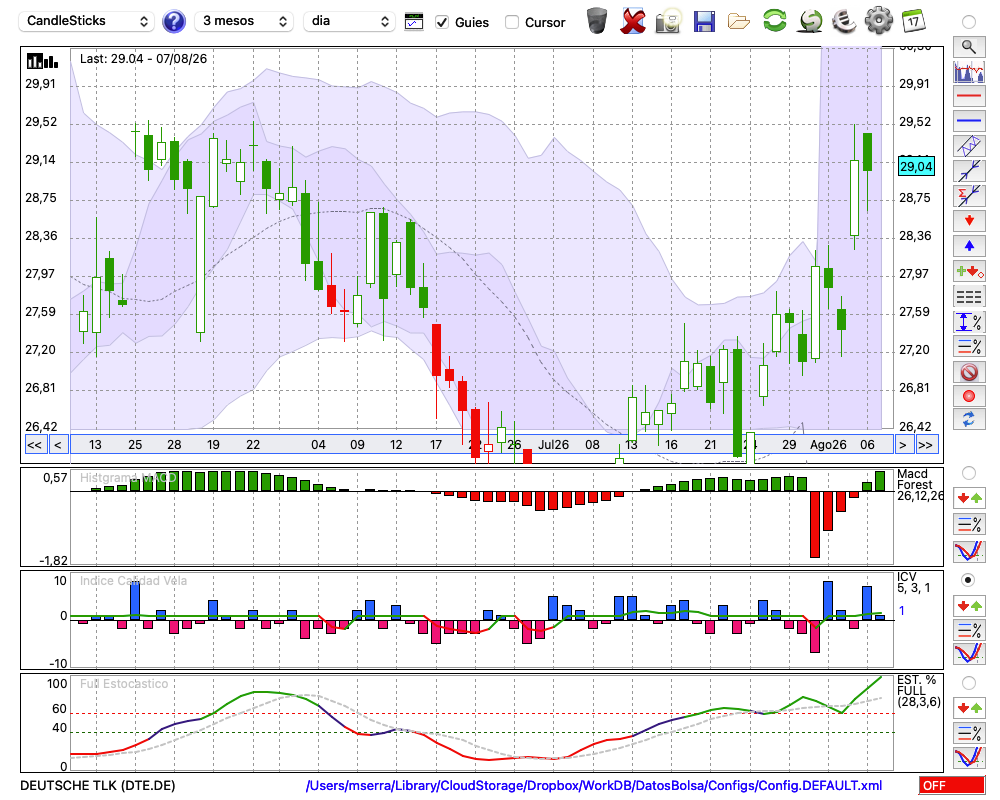Click the >> jump forward button
Viewport: 1000px width, 800px height.
(925, 445)
